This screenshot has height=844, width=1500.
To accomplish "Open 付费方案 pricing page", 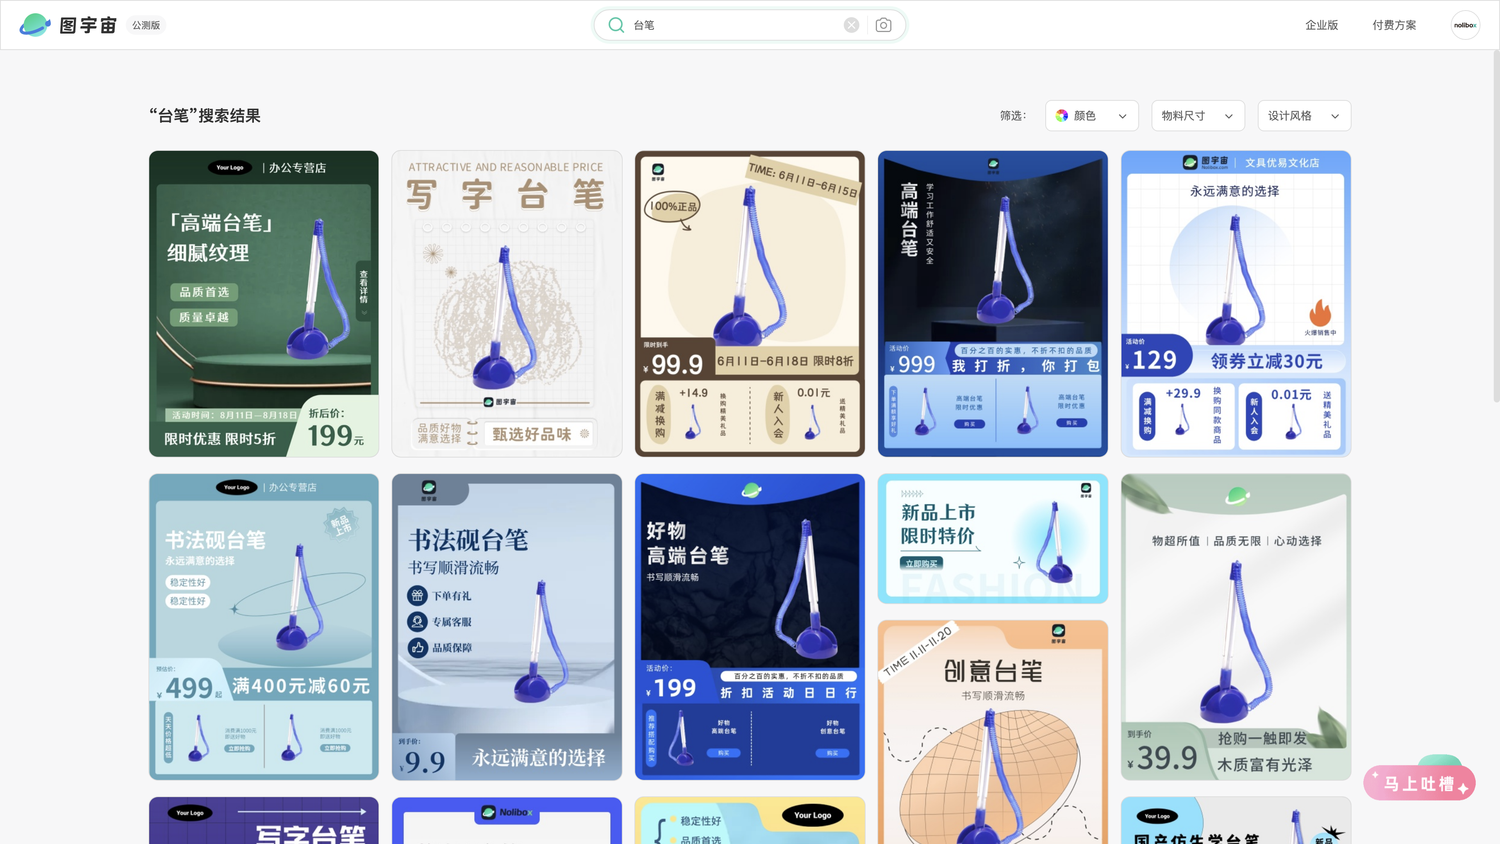I will click(x=1394, y=25).
